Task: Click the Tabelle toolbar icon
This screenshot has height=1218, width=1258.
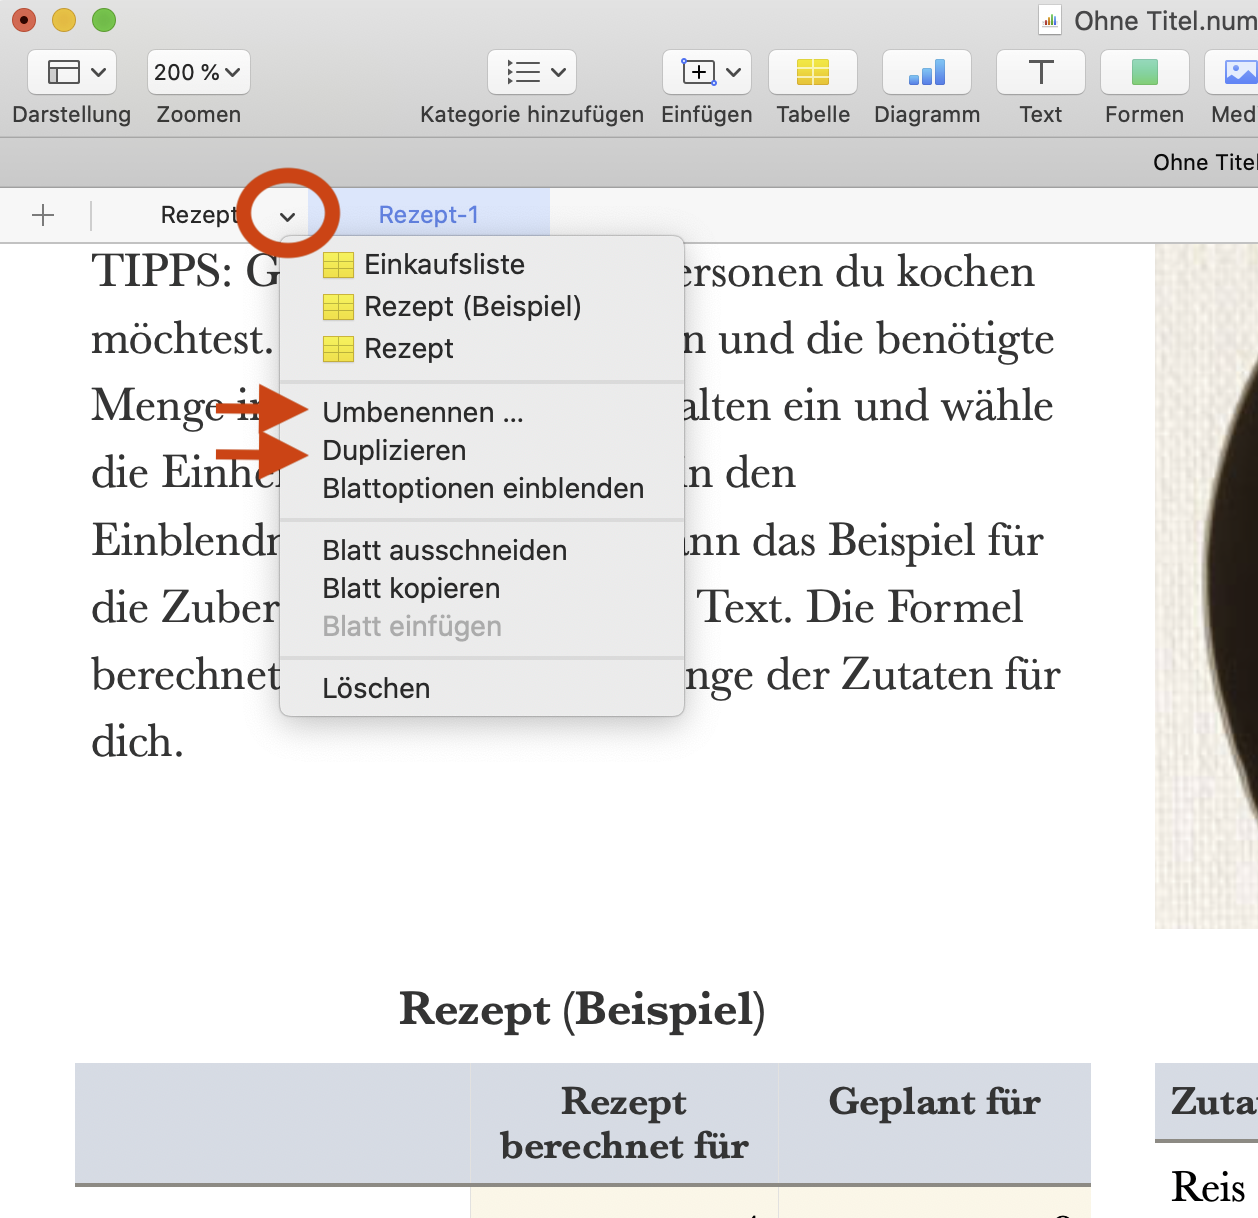Action: click(x=812, y=72)
